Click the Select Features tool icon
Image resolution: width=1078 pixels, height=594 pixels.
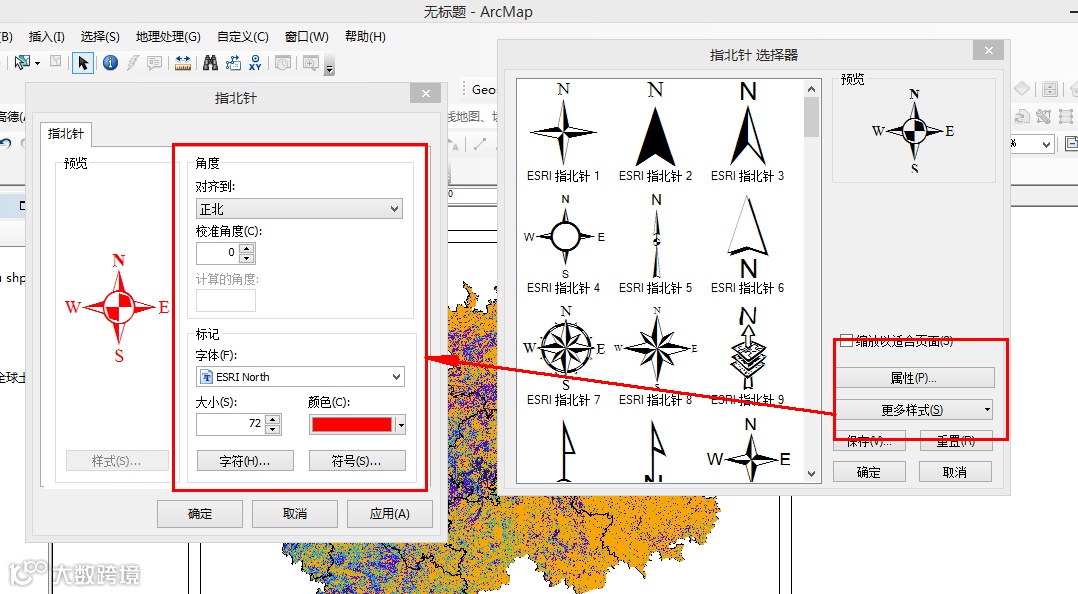coord(22,63)
